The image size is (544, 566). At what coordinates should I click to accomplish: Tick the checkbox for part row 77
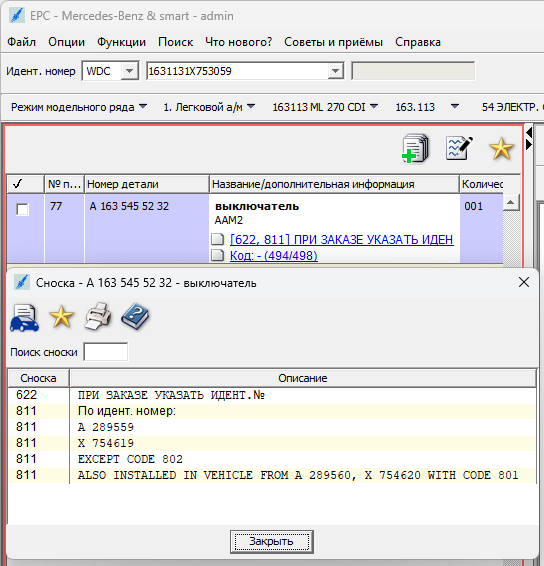pos(22,209)
